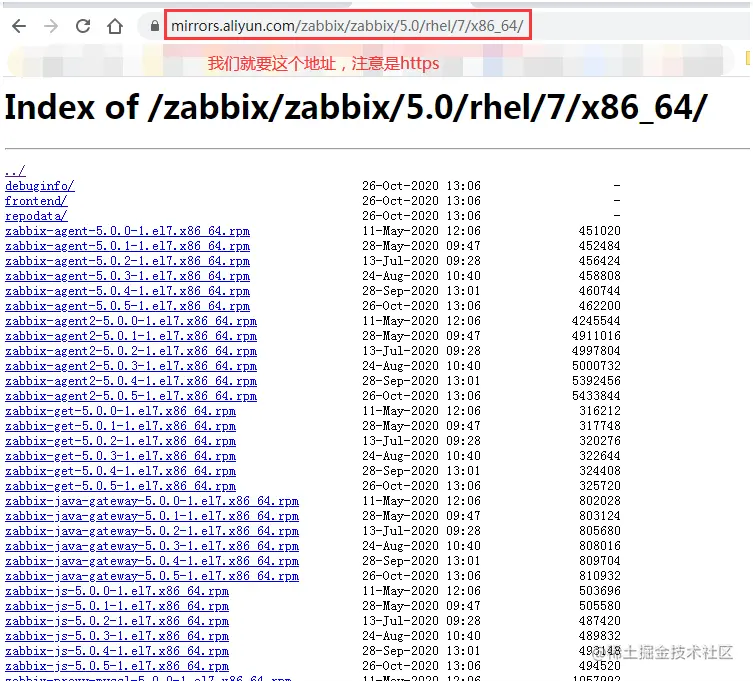Download zabbix-agent2-5.0.5-1.el7.x86_64.rpm

point(131,396)
